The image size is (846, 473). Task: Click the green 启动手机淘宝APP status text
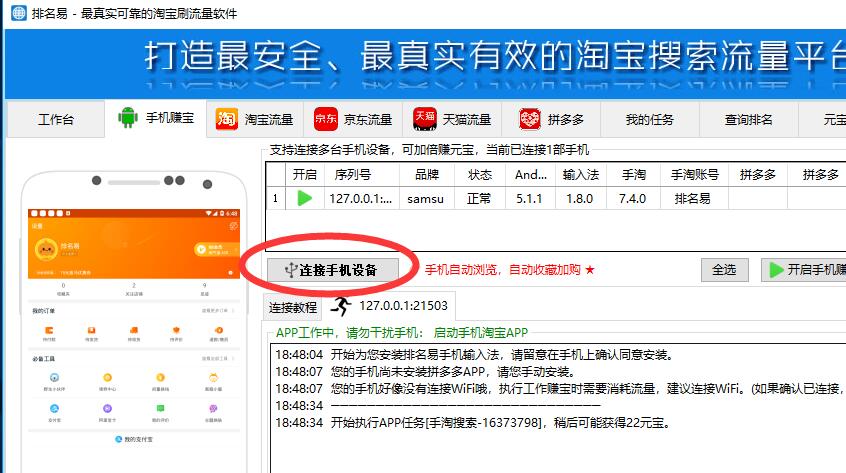[x=481, y=332]
